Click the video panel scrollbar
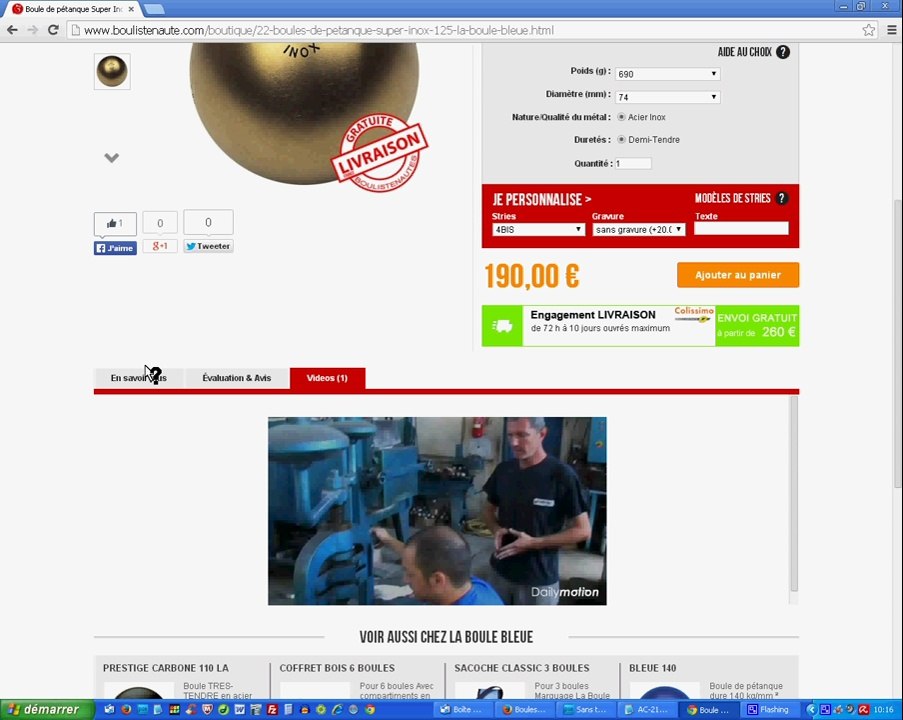Screen dimensions: 903x720 (794, 494)
